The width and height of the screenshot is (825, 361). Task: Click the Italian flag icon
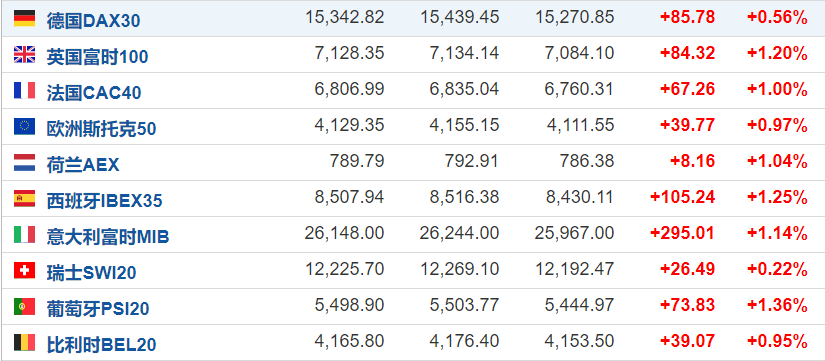click(24, 235)
